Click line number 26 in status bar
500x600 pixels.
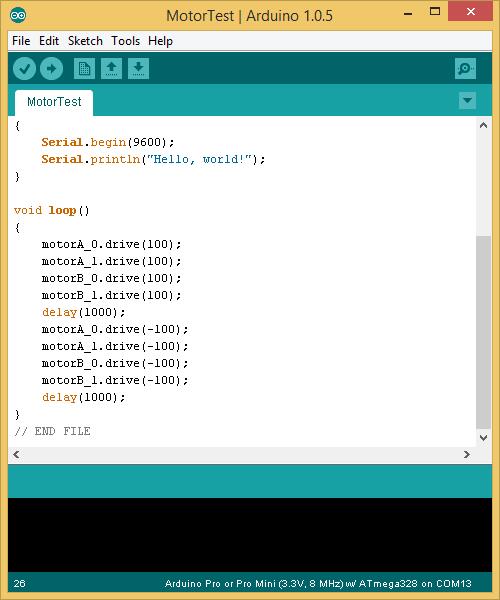(19, 584)
